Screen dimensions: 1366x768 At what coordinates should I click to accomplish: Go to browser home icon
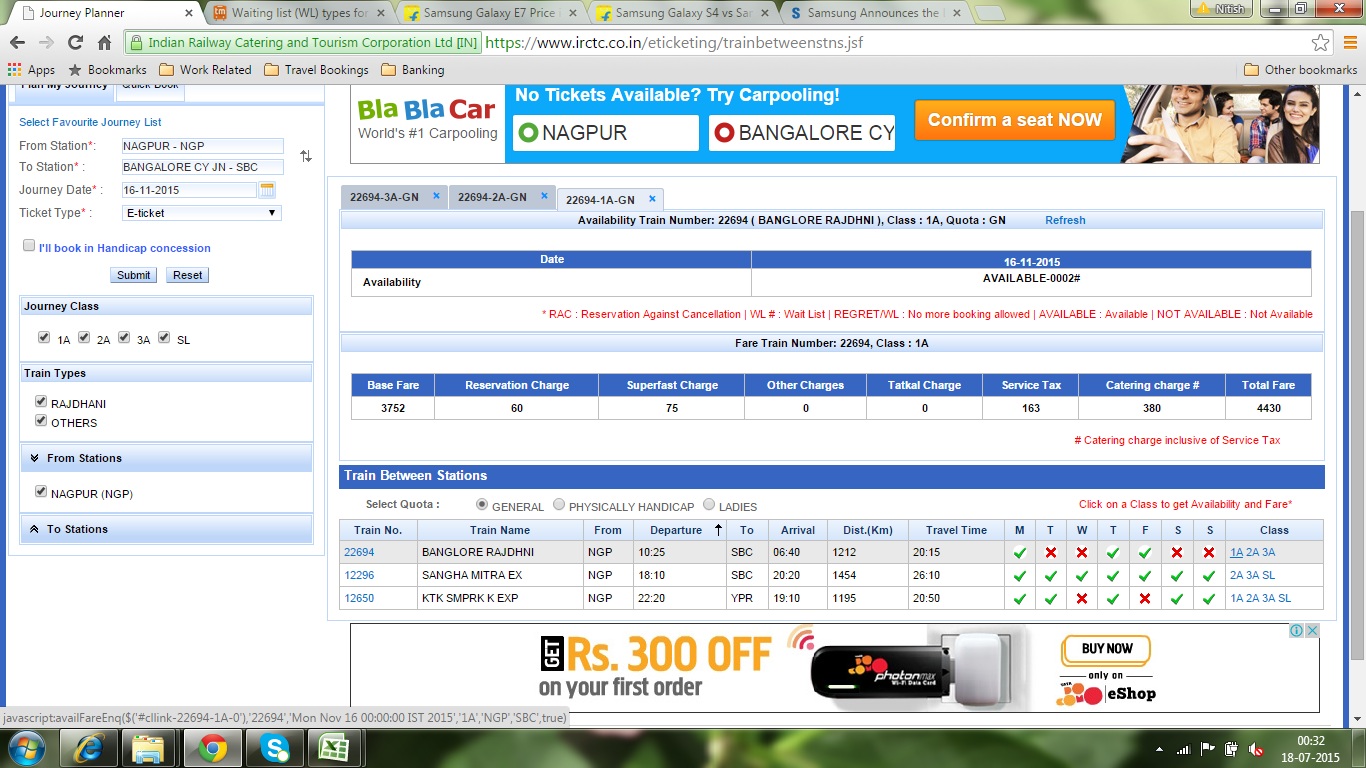click(x=104, y=43)
